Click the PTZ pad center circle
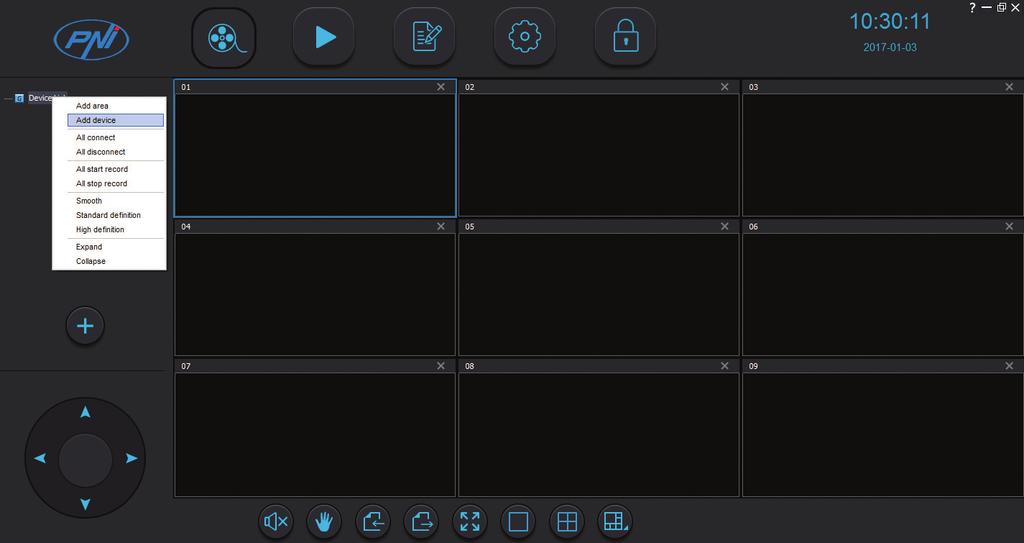 tap(86, 459)
